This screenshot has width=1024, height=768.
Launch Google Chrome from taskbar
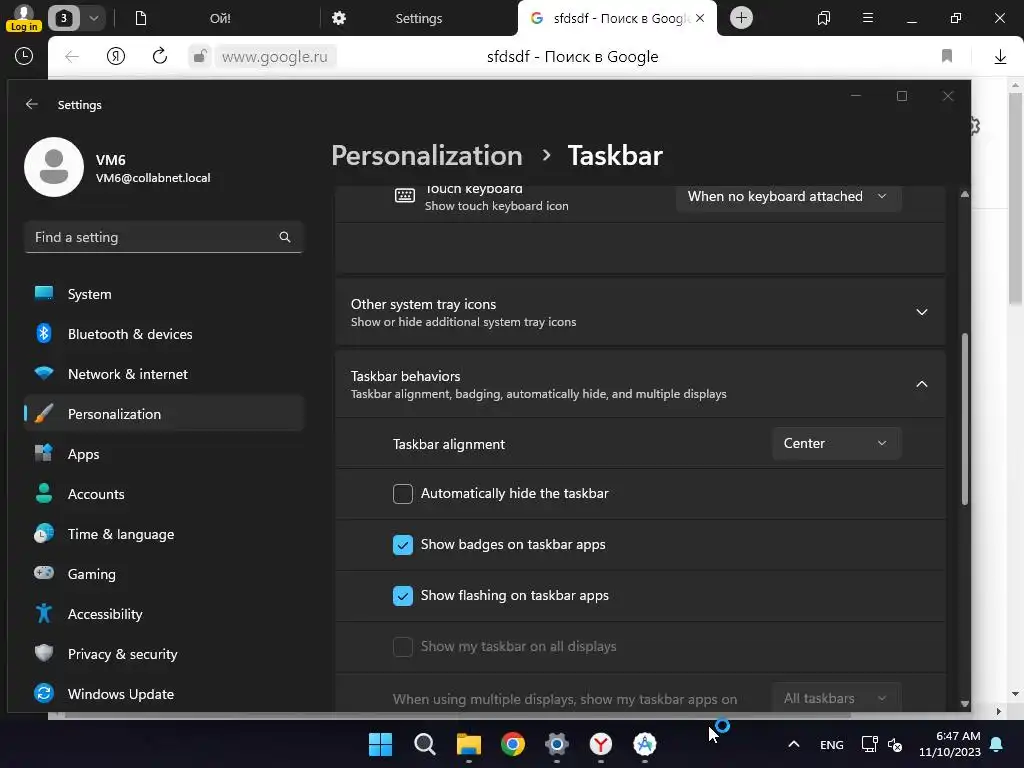(x=513, y=744)
